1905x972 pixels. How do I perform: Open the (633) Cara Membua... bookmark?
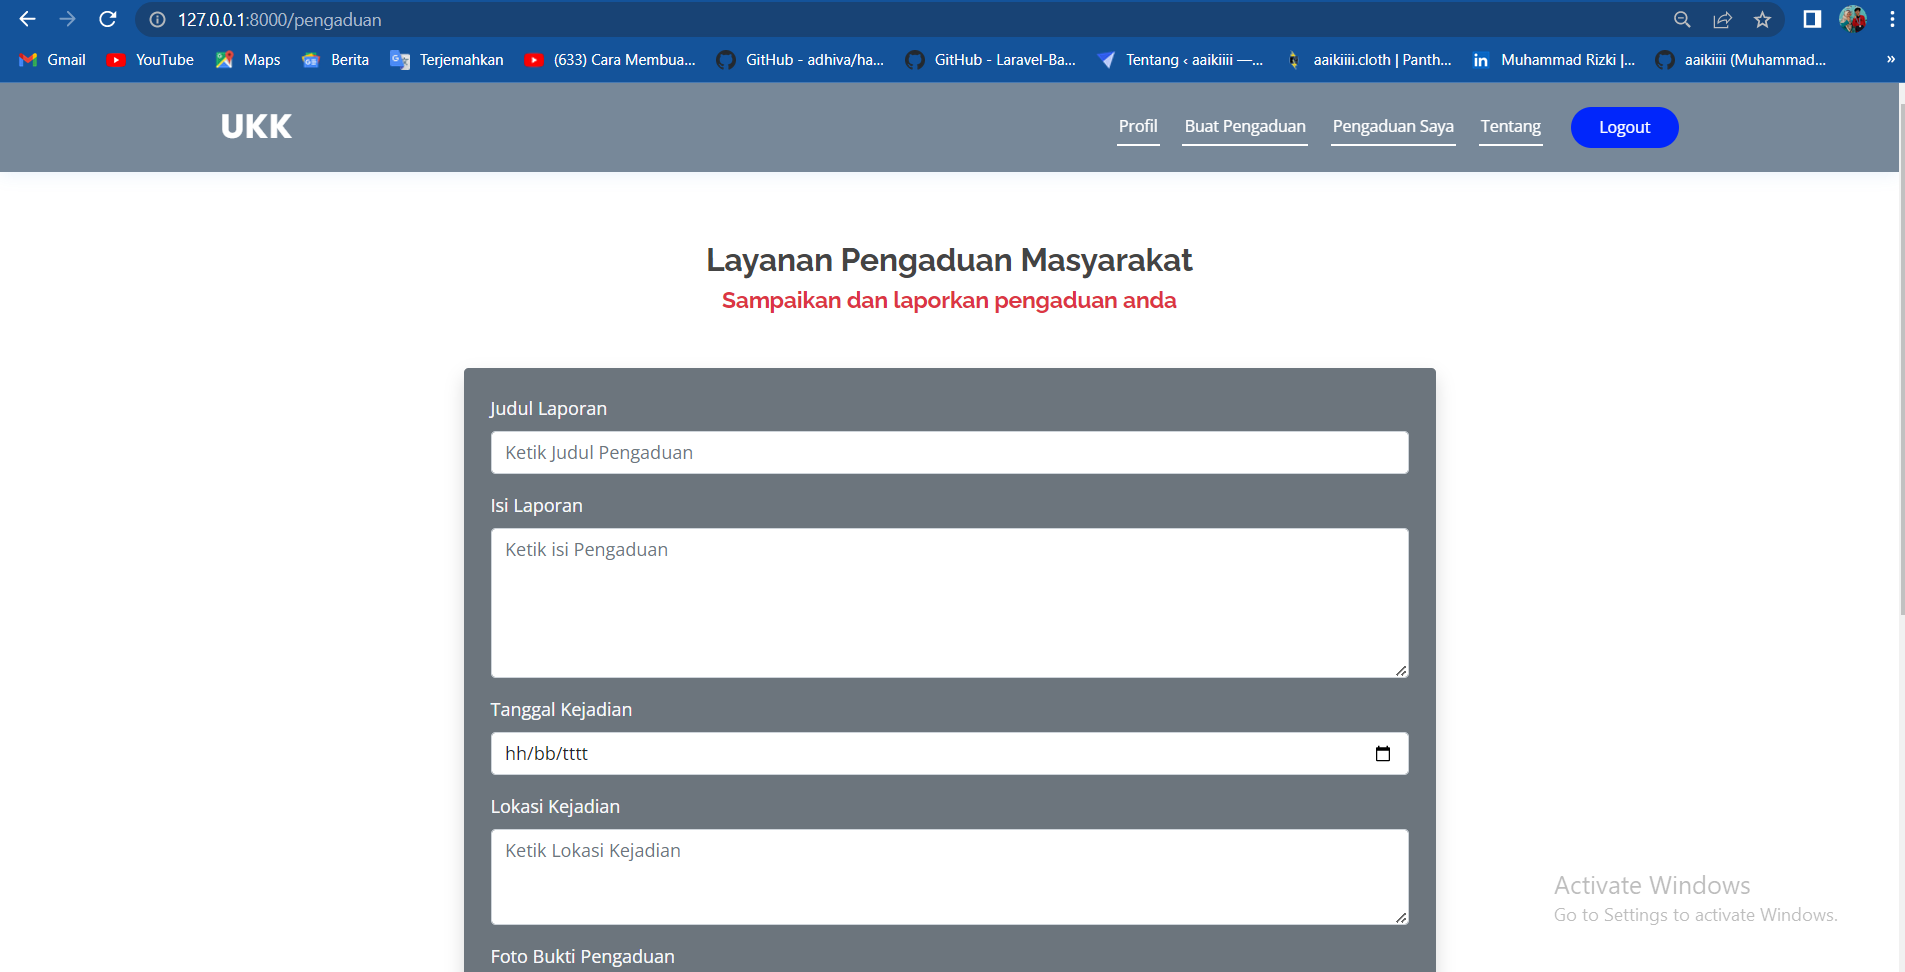click(x=610, y=60)
